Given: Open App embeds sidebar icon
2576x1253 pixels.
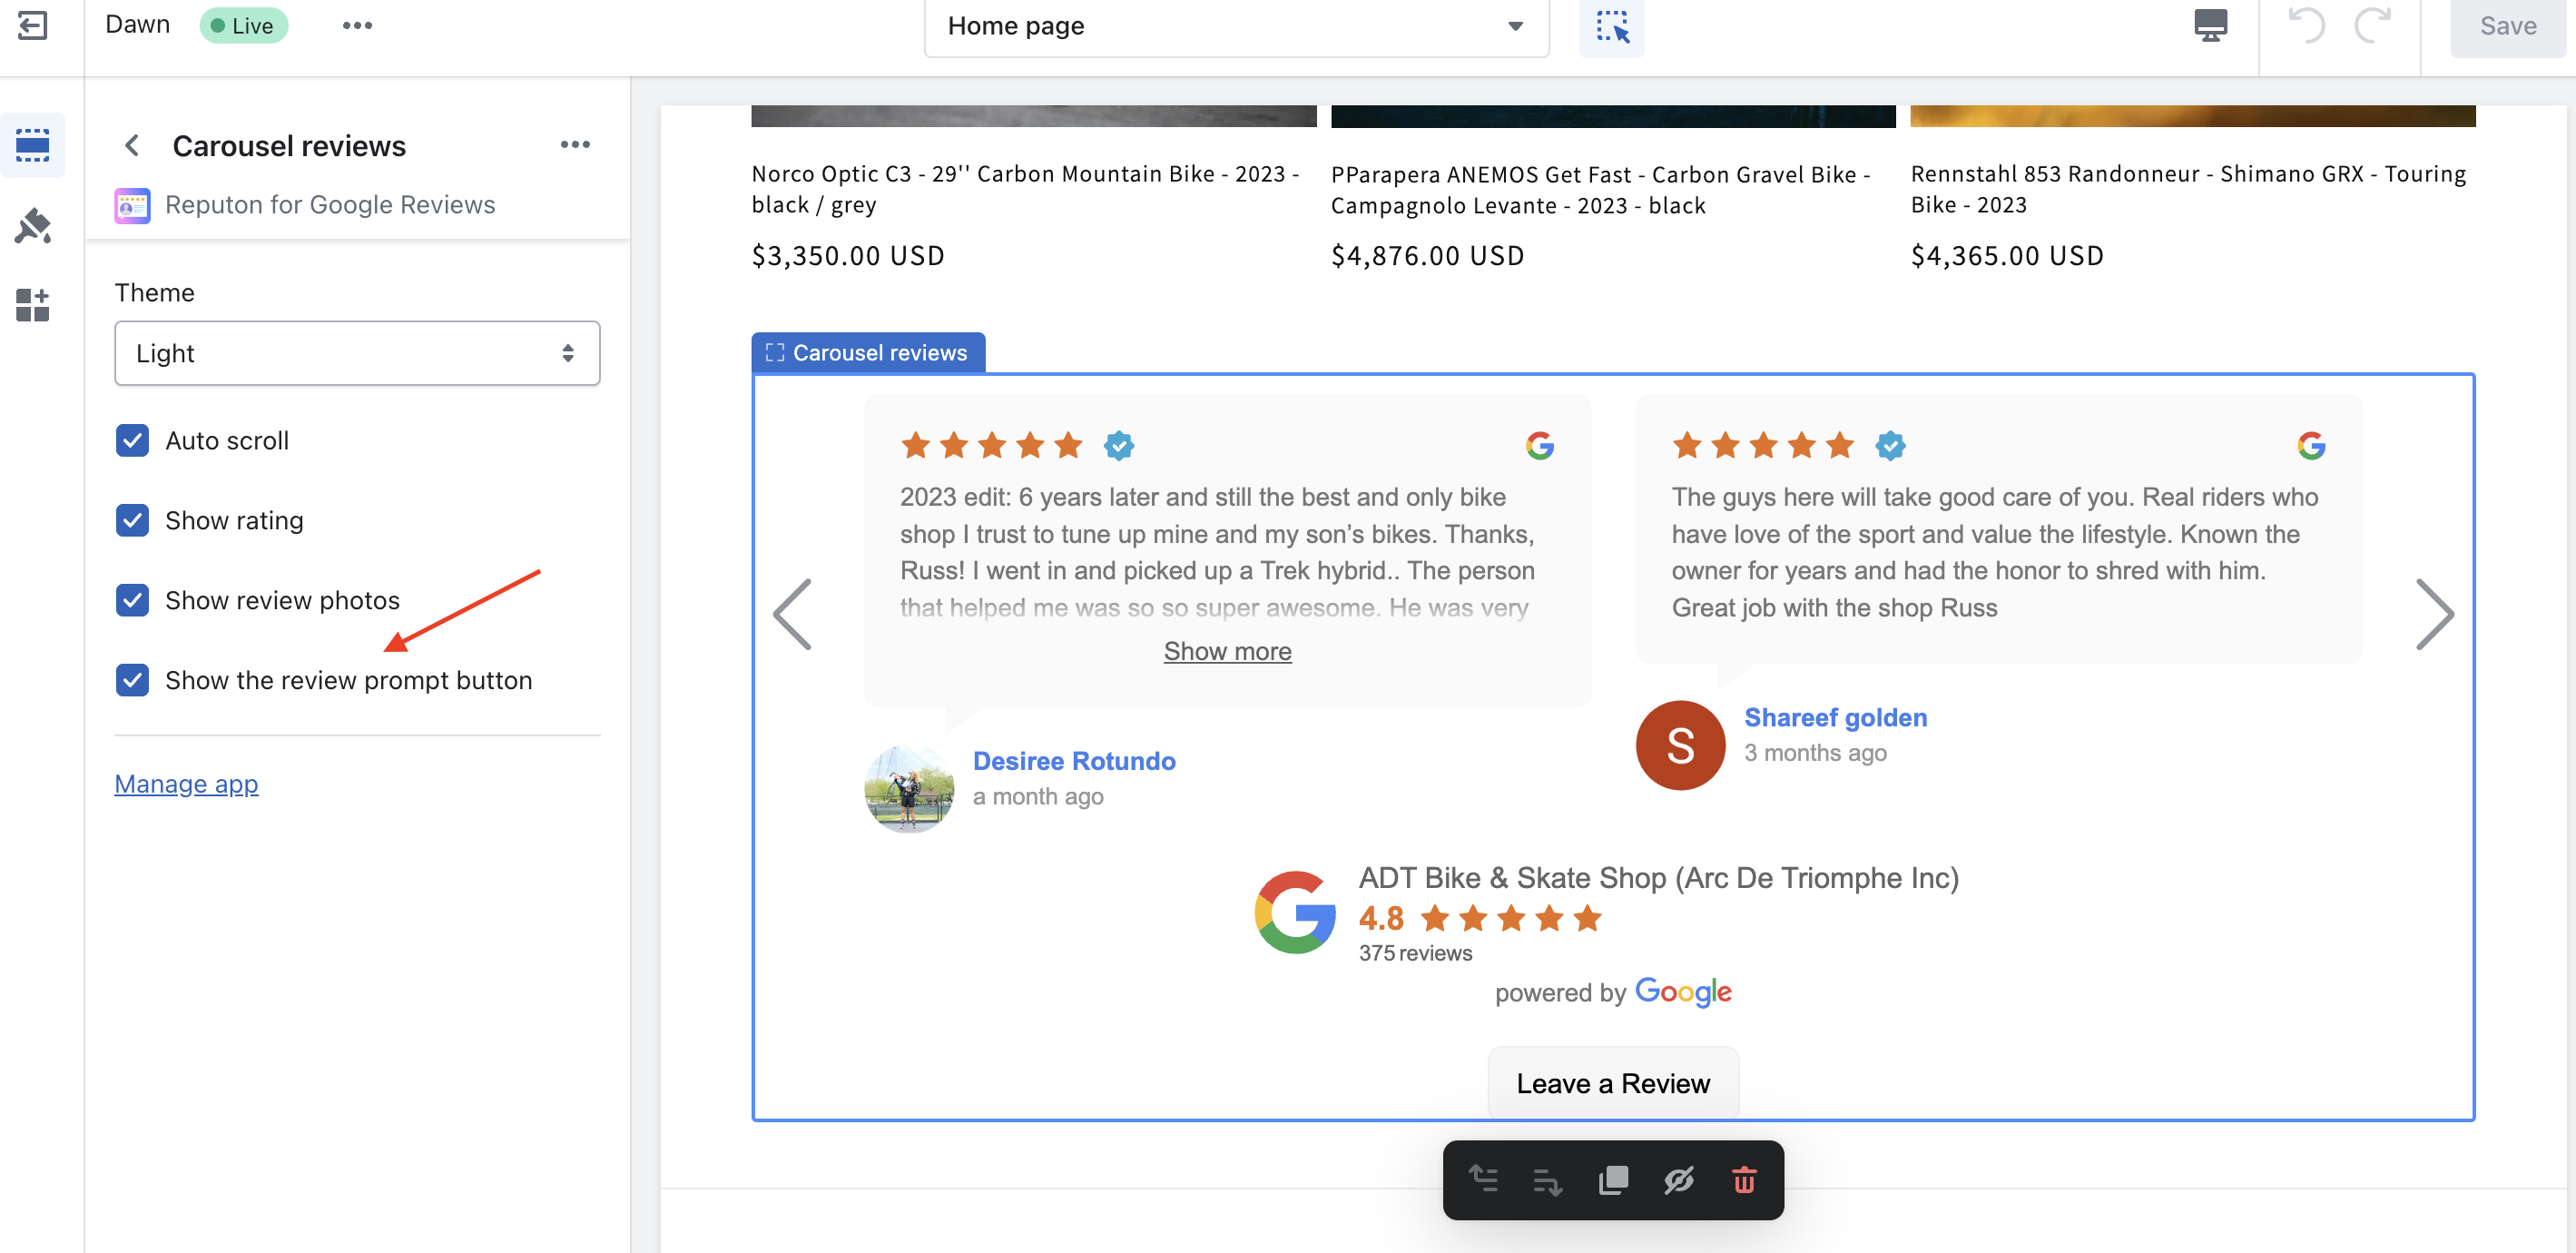Looking at the screenshot, I should pyautogui.click(x=32, y=305).
